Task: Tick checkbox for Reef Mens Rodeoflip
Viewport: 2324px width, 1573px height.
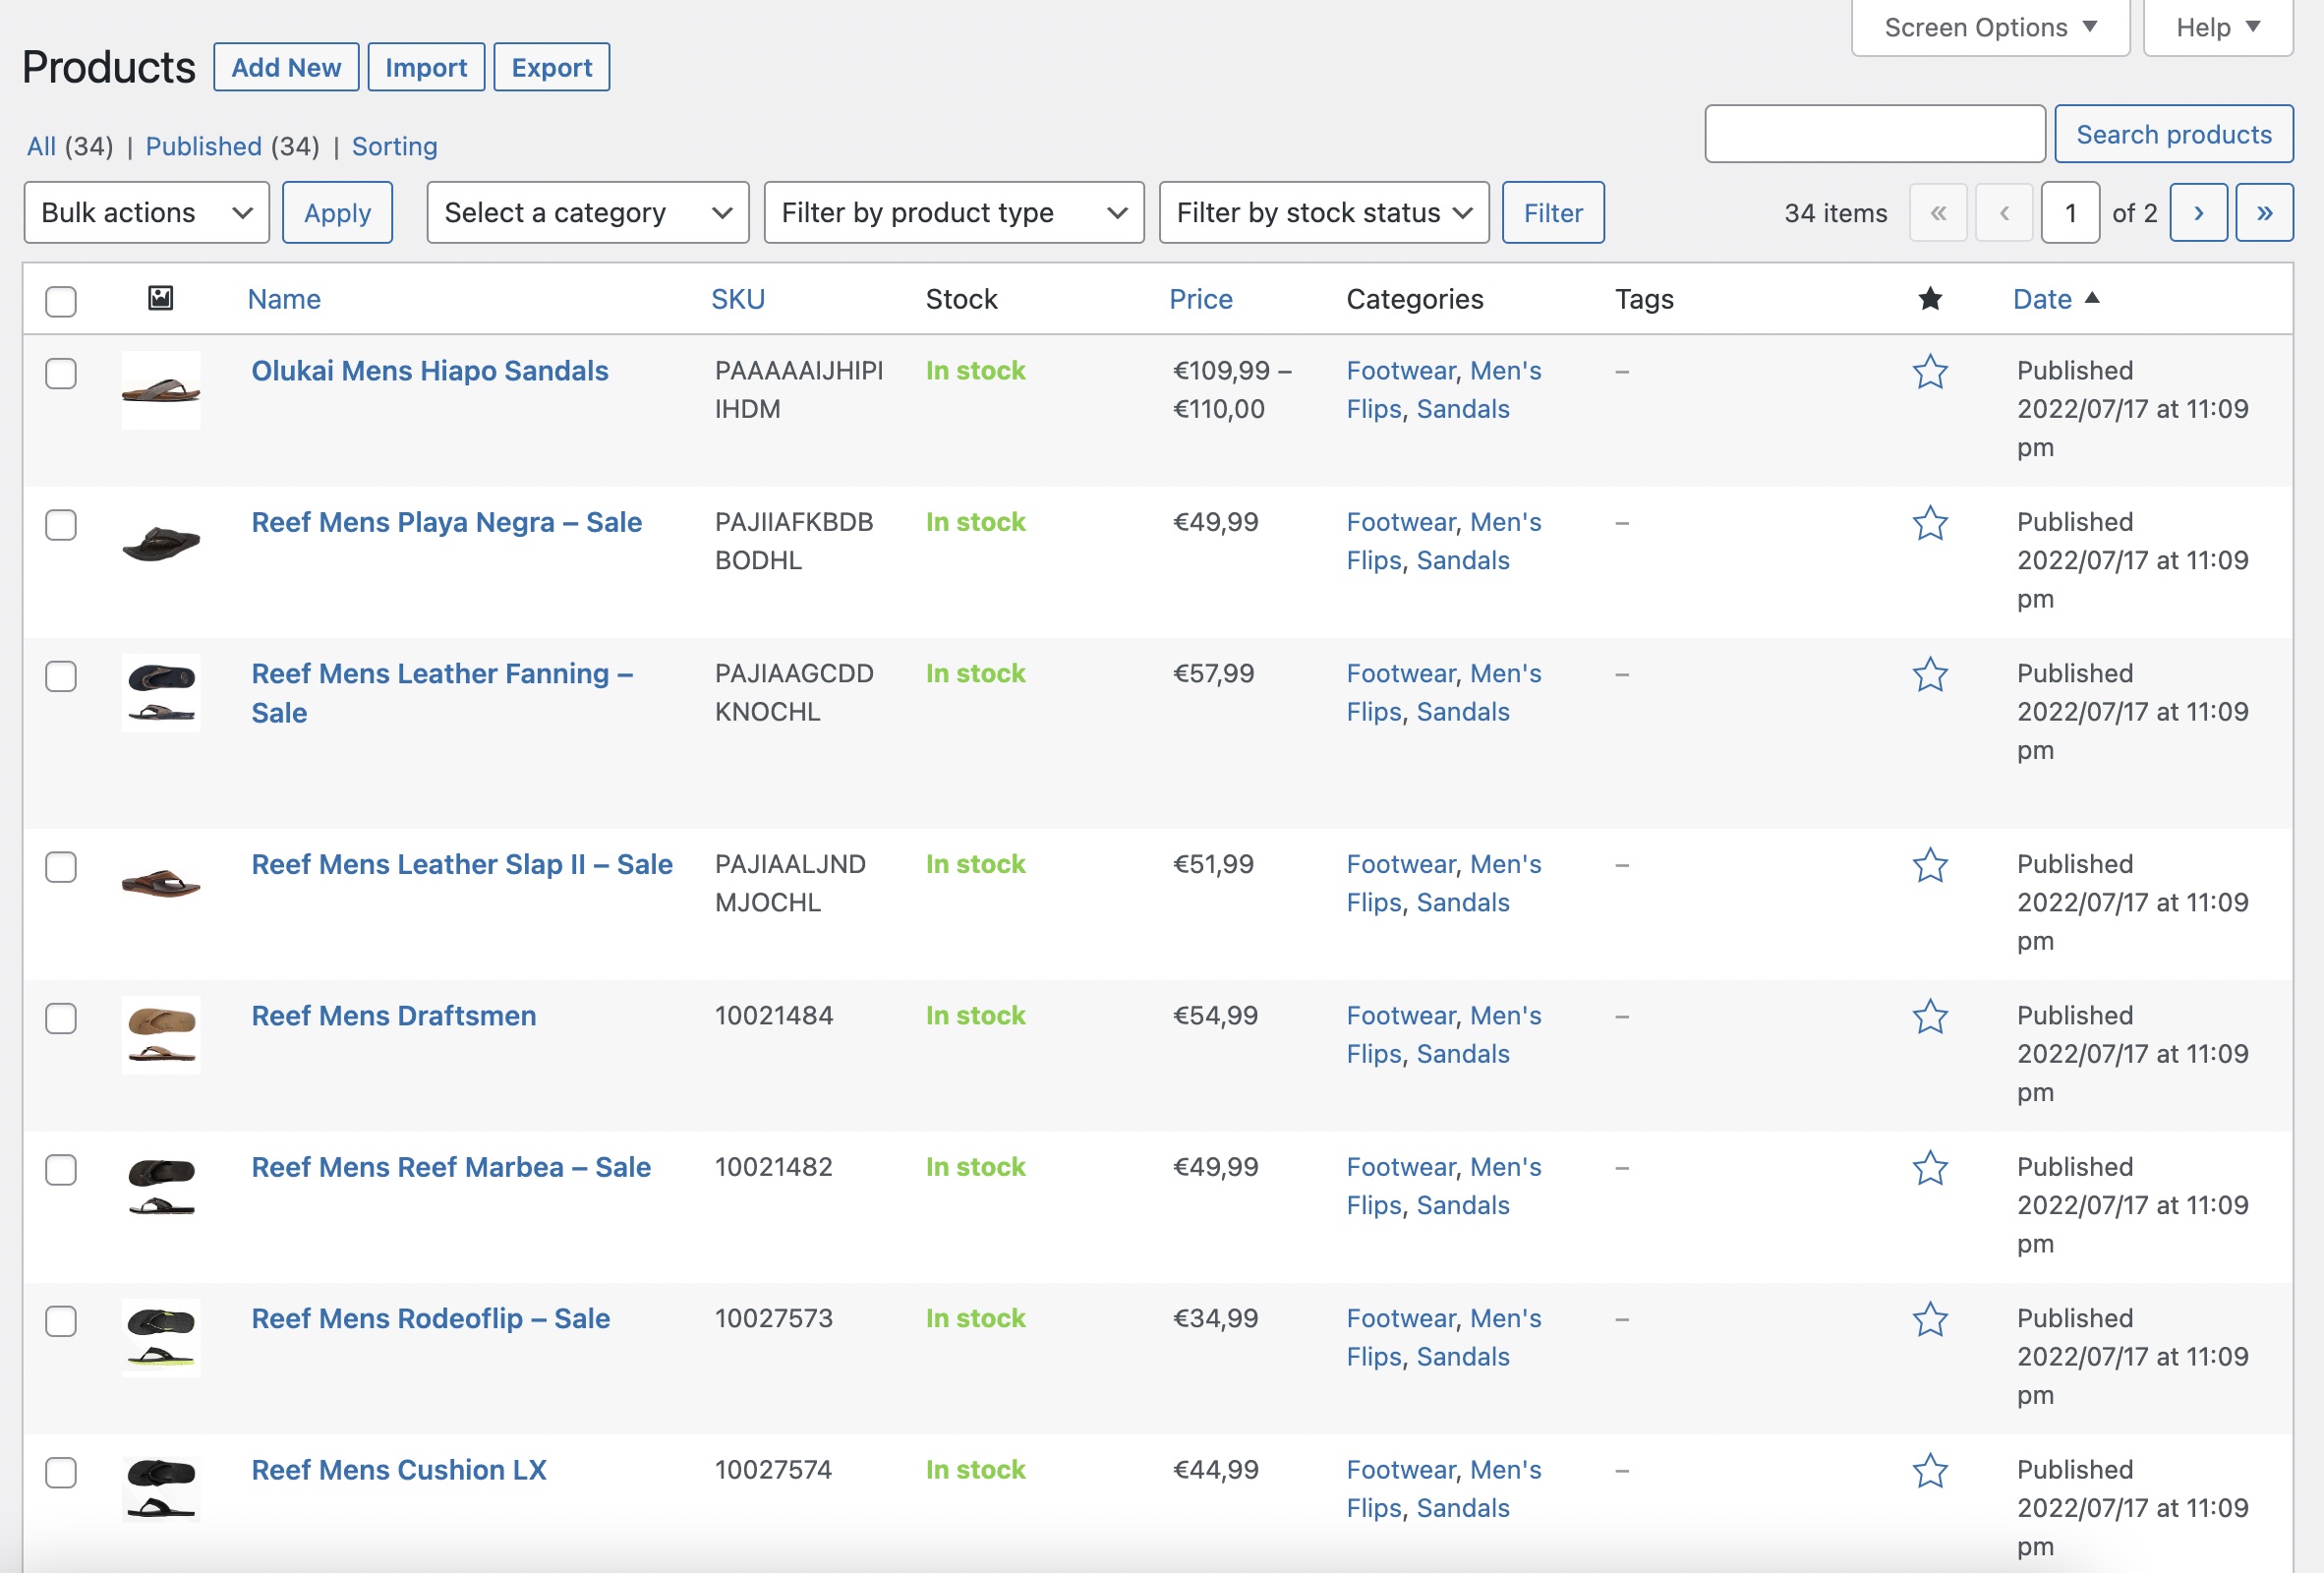Action: [x=61, y=1321]
